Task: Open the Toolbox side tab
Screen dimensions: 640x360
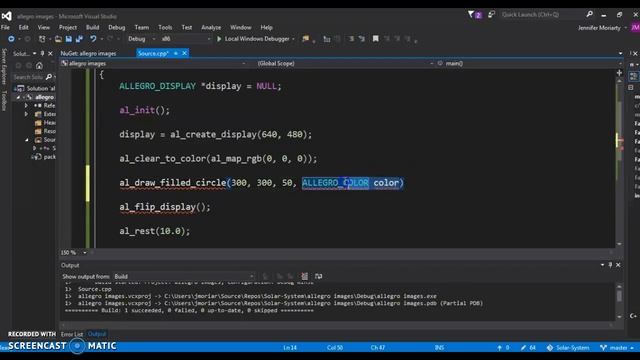Action: (4, 100)
